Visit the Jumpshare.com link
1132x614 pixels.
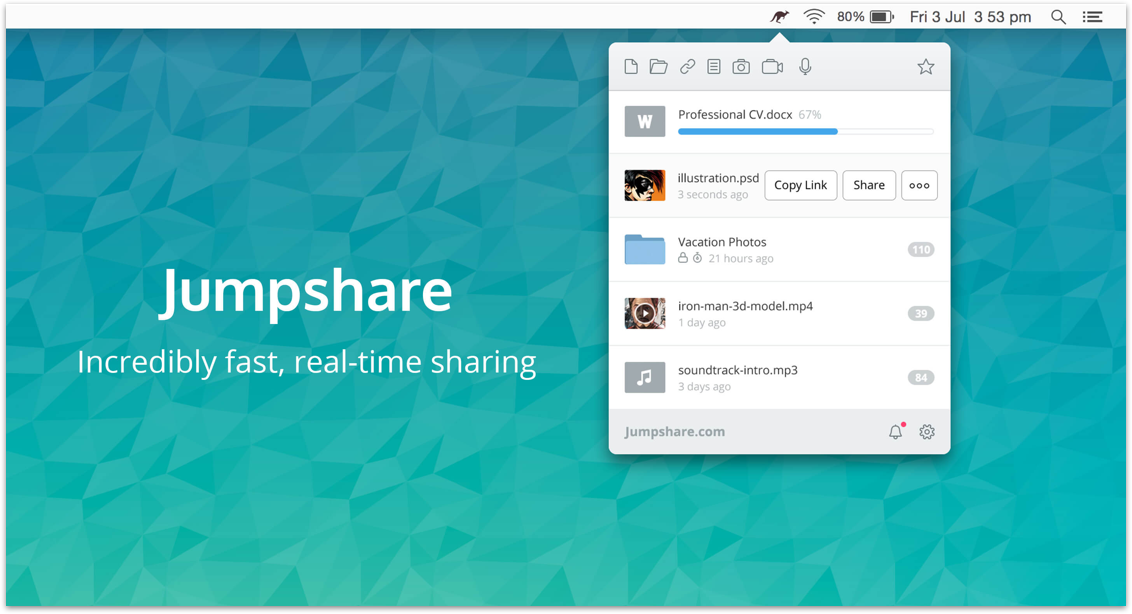pos(675,432)
